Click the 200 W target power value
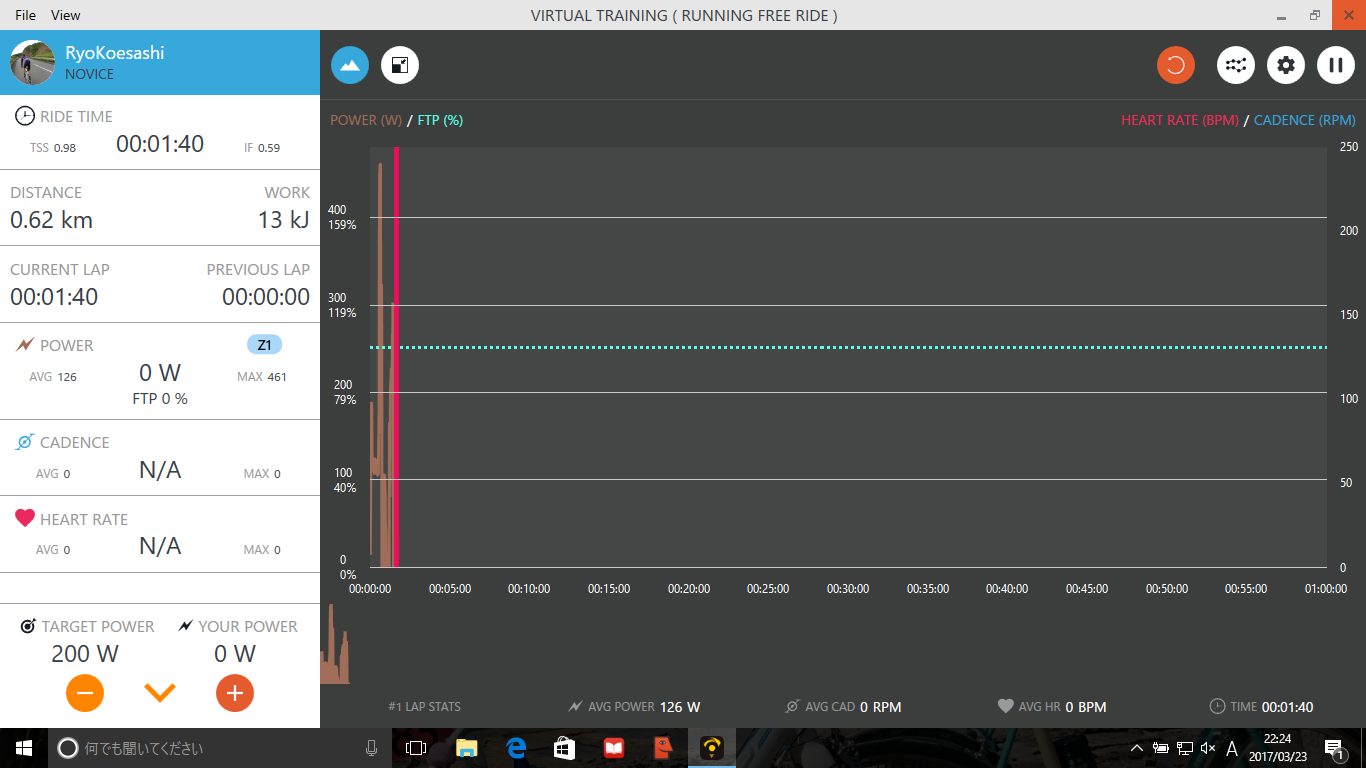This screenshot has width=1366, height=768. pyautogui.click(x=85, y=654)
